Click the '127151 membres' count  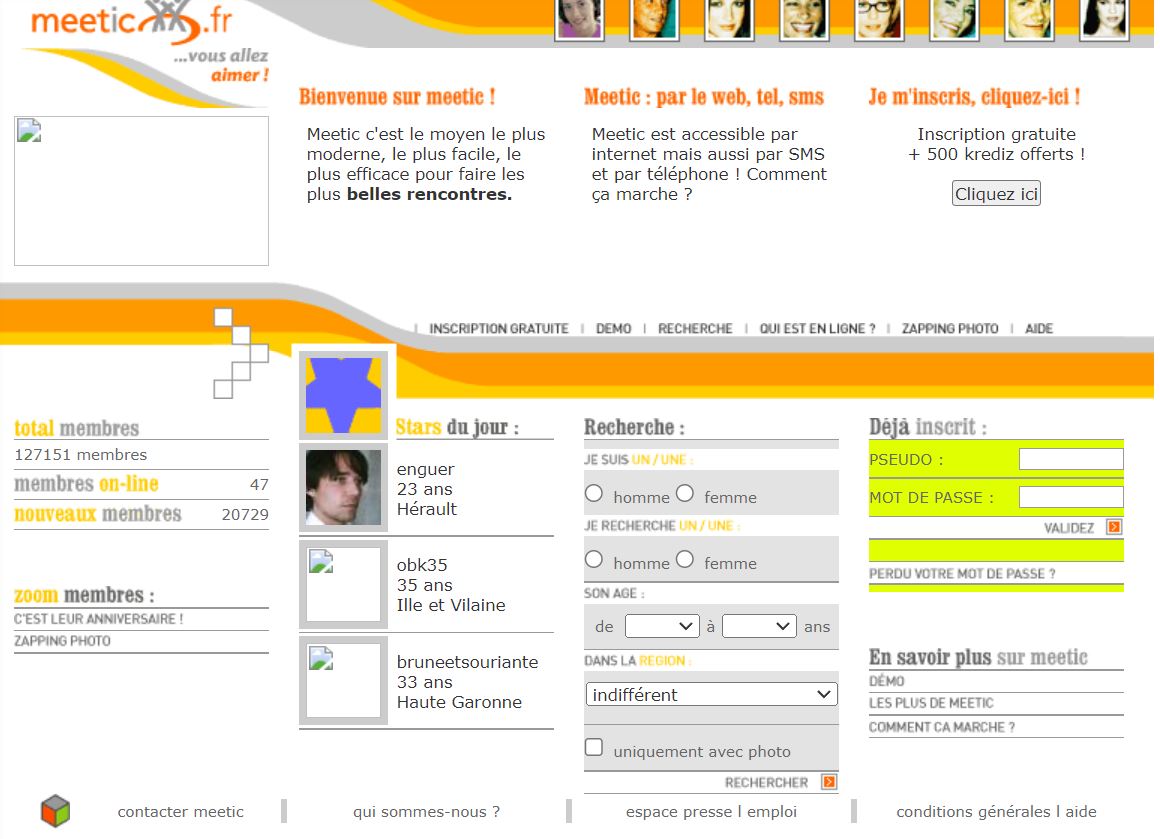tap(81, 455)
